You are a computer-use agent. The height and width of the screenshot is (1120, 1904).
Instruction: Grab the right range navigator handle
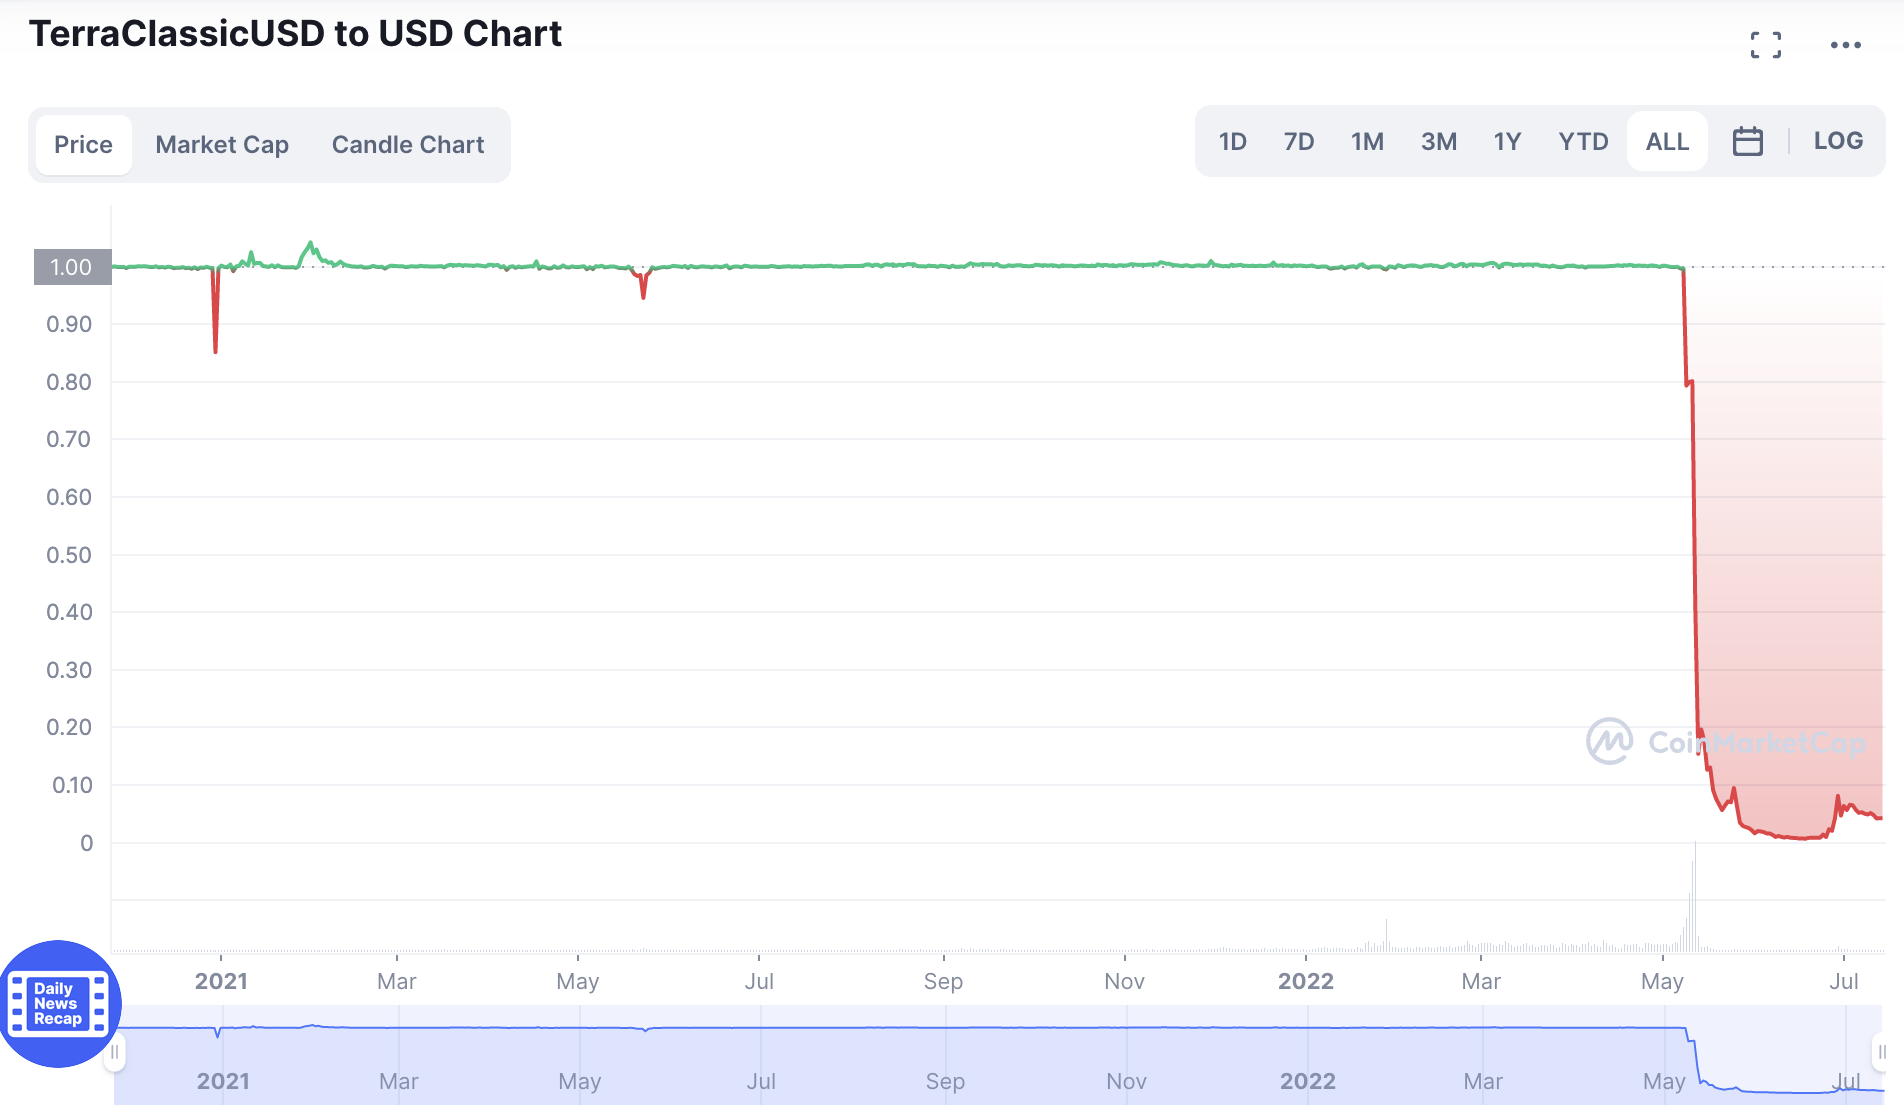coord(1881,1052)
